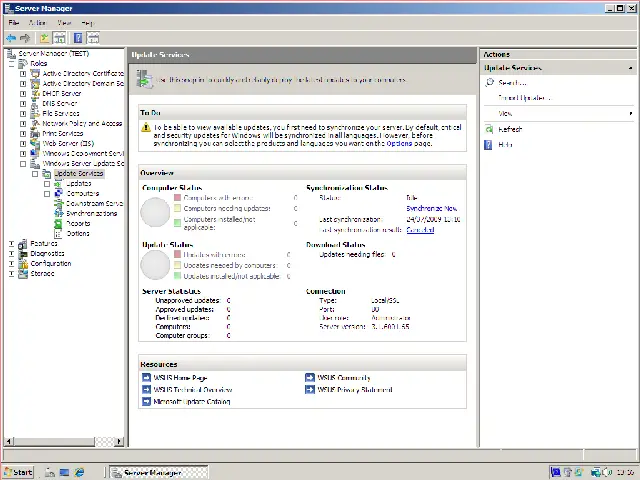Viewport: 640px width, 480px height.
Task: Expand the Features tree node
Action: point(11,243)
